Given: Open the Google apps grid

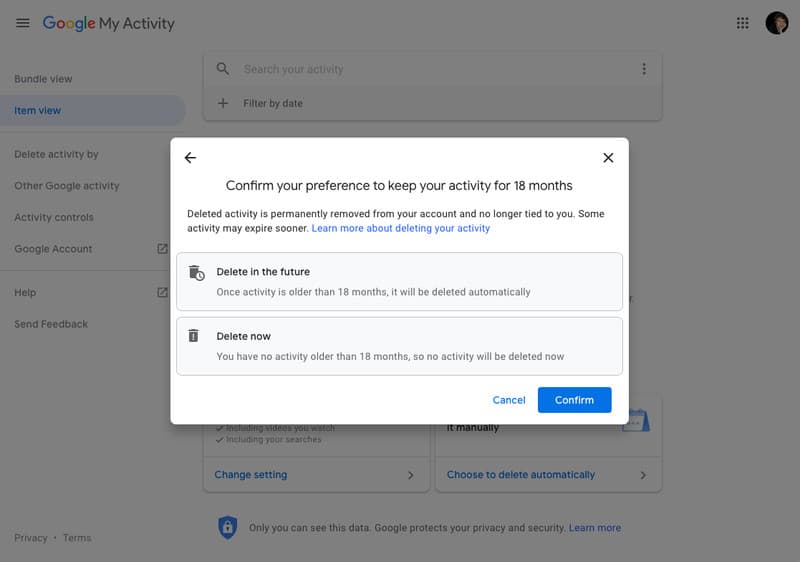Looking at the screenshot, I should (742, 23).
